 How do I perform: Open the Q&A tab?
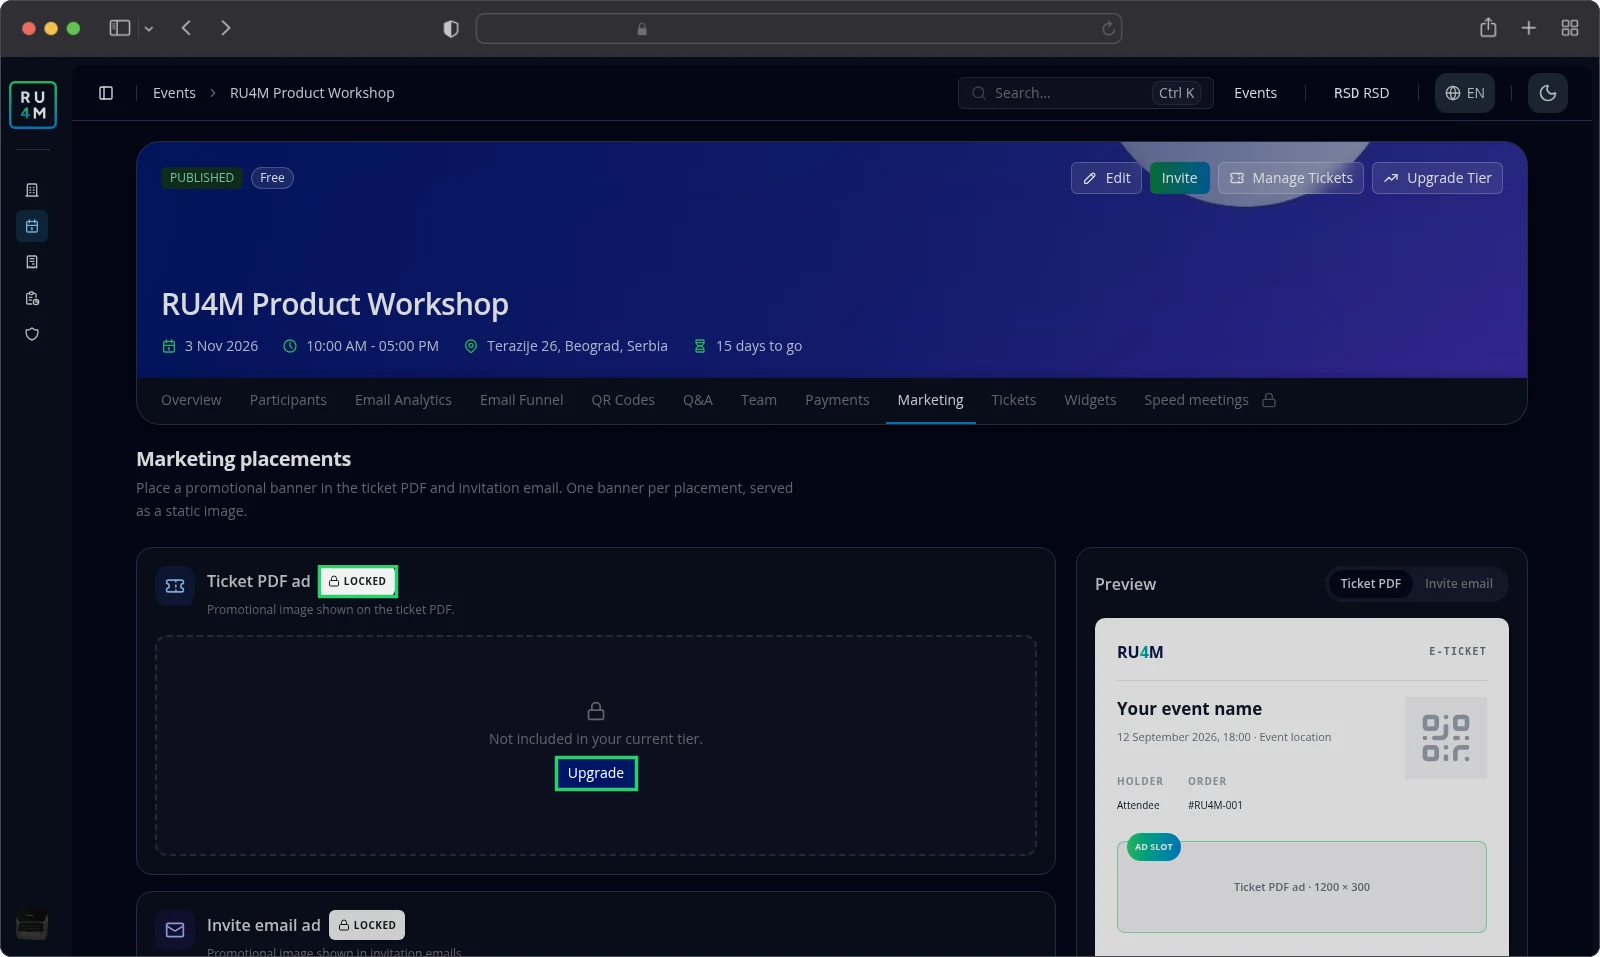coord(698,400)
